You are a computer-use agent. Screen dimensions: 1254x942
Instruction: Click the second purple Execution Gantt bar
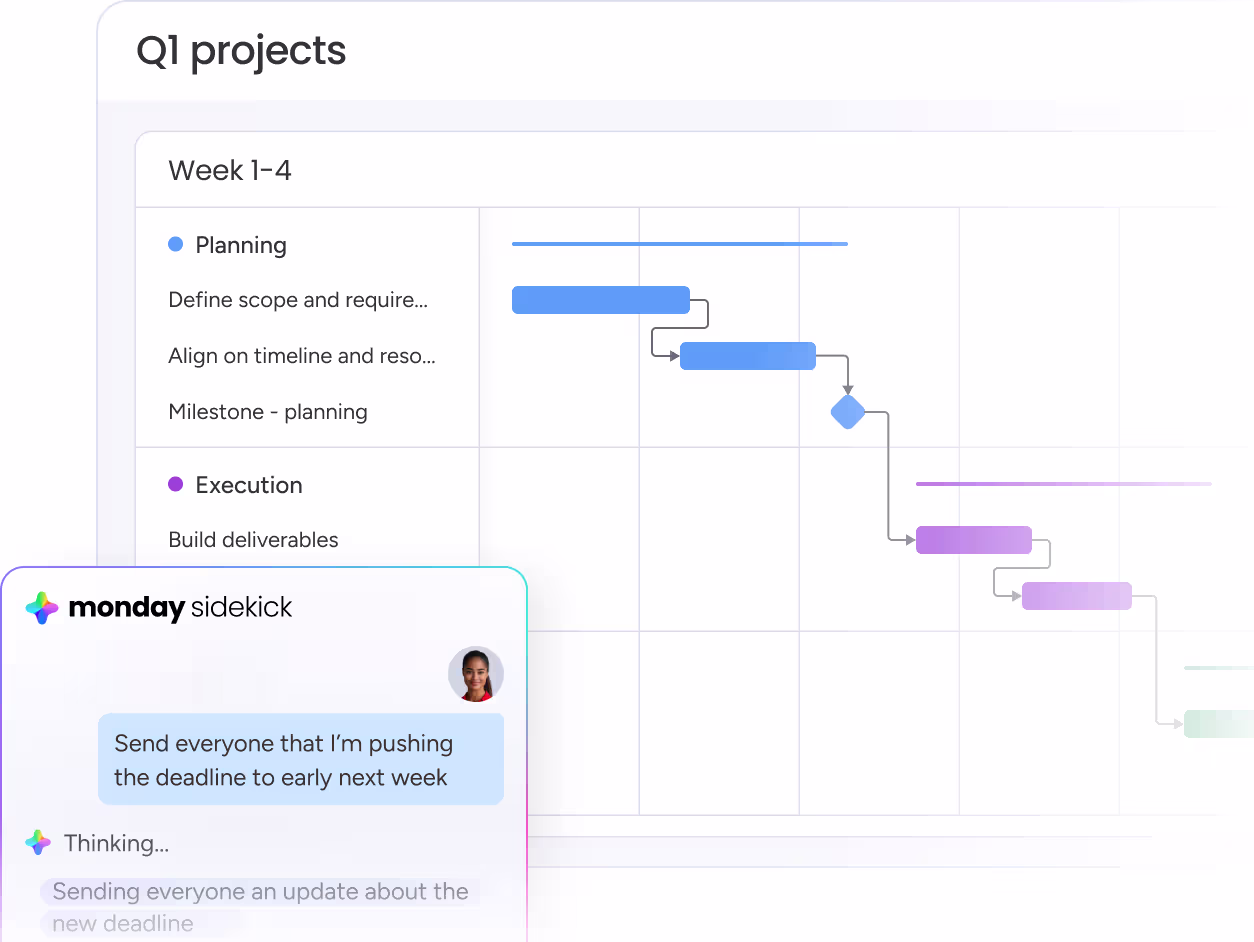click(1076, 596)
